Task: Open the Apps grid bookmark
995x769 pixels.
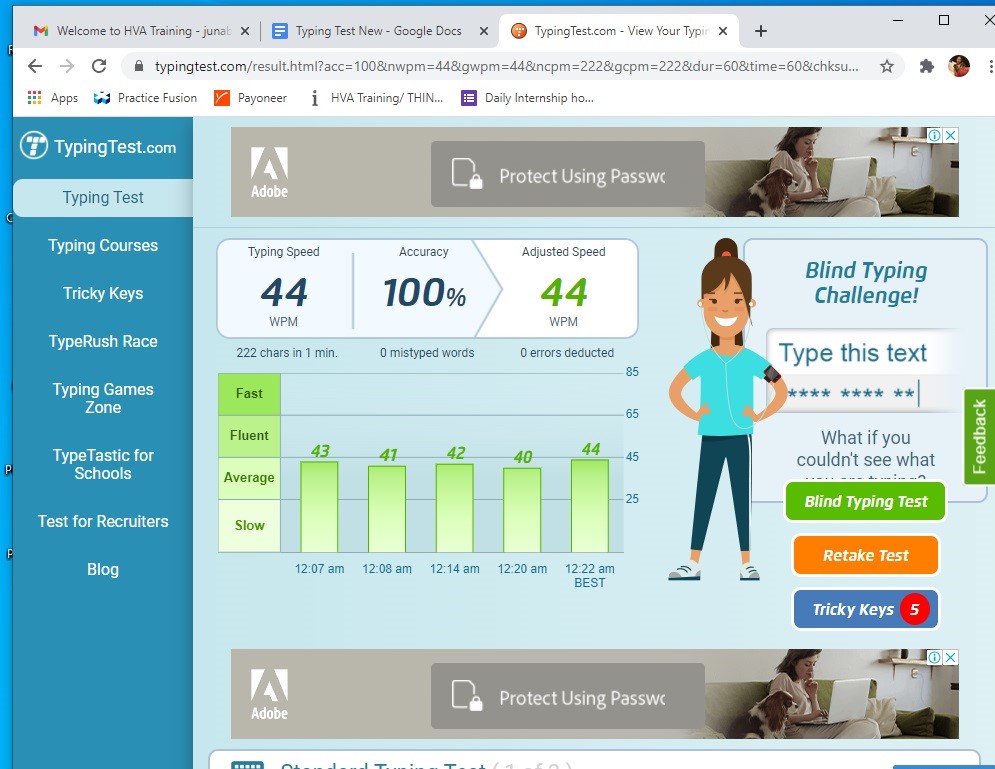Action: coord(53,98)
